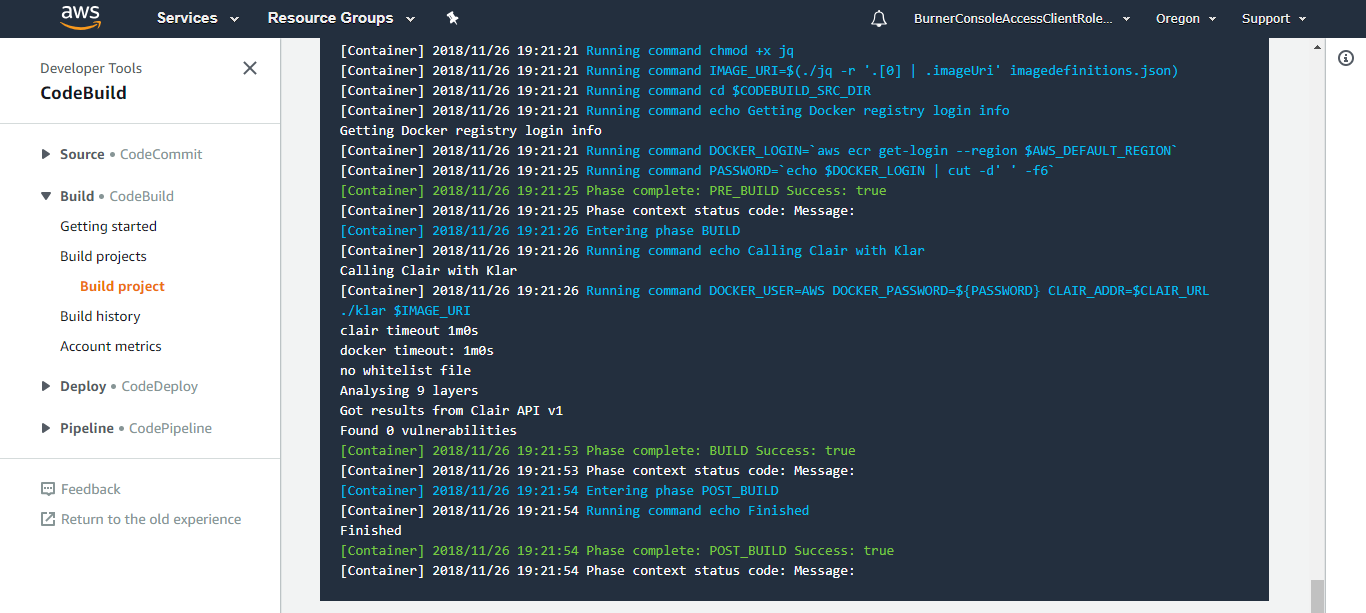This screenshot has width=1366, height=613.
Task: Open Build history
Action: click(100, 316)
